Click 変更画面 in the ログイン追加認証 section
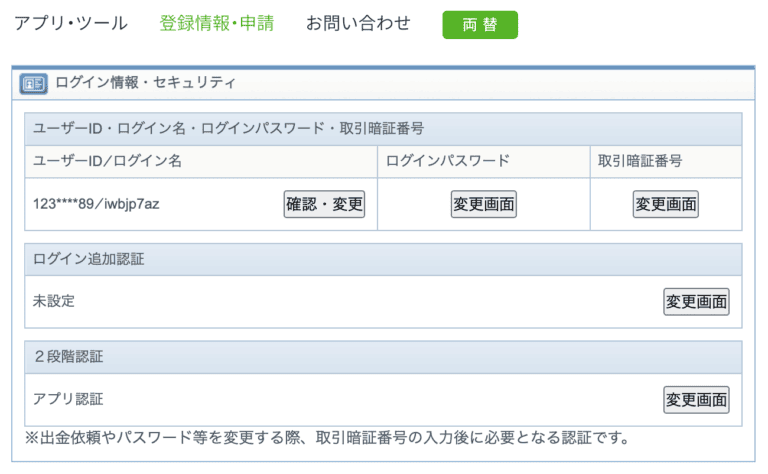The height and width of the screenshot is (474, 768). pos(696,302)
